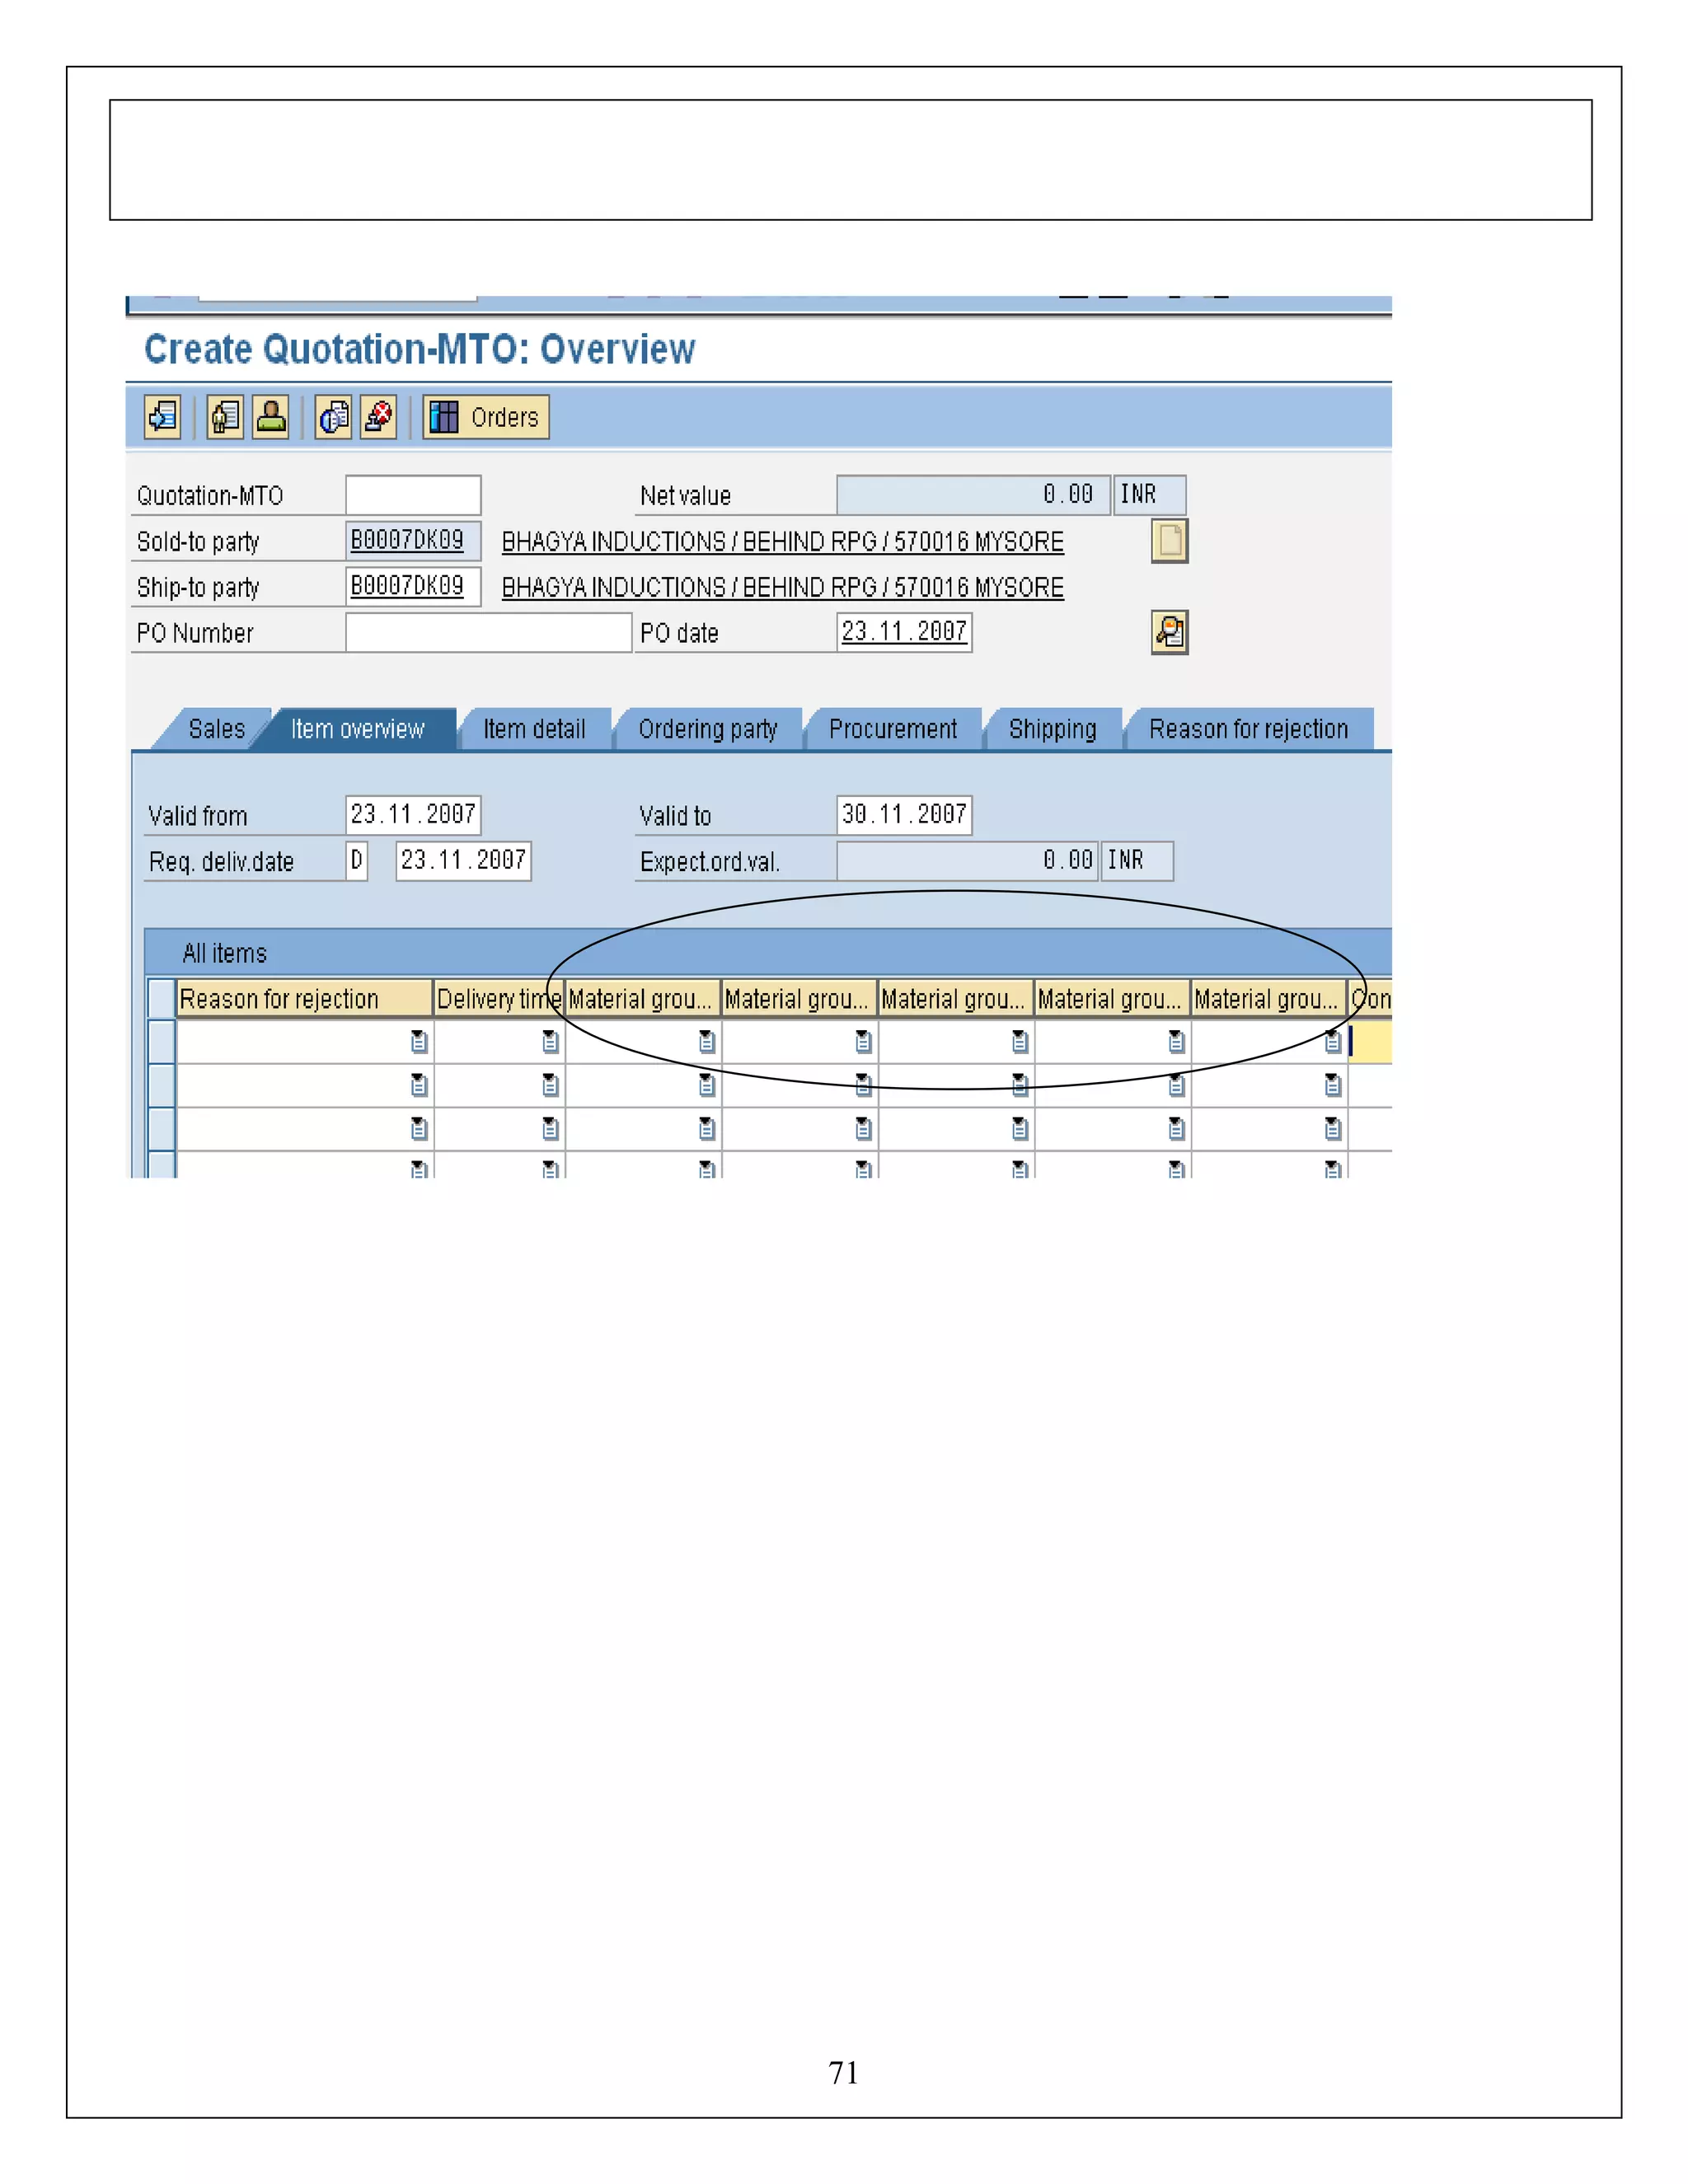Viewport: 1688px width, 2184px height.
Task: Open second row first Material group dropdown
Action: 707,1085
